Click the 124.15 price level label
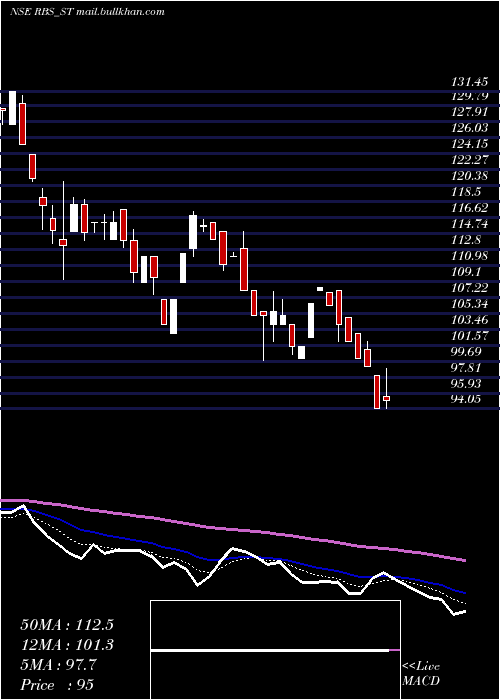Screen dimensions: 500x700 [470, 144]
